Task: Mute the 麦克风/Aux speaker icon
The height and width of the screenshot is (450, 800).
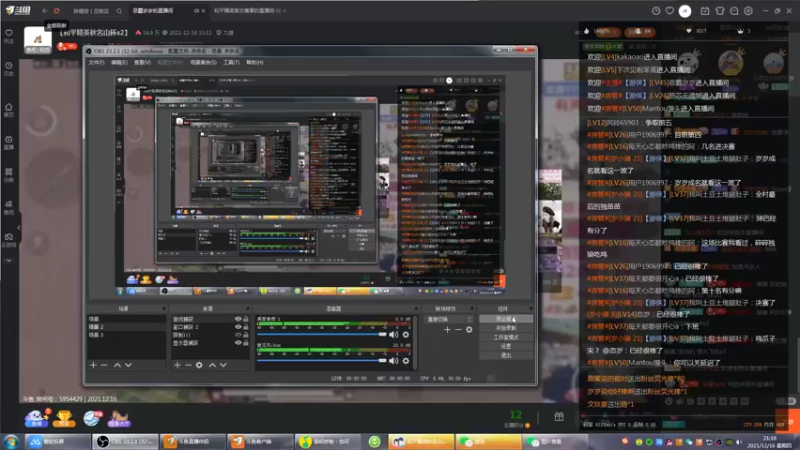Action: (393, 361)
